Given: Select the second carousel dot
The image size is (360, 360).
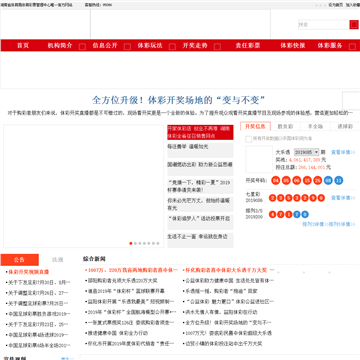Looking at the screenshot, I should 135,243.
